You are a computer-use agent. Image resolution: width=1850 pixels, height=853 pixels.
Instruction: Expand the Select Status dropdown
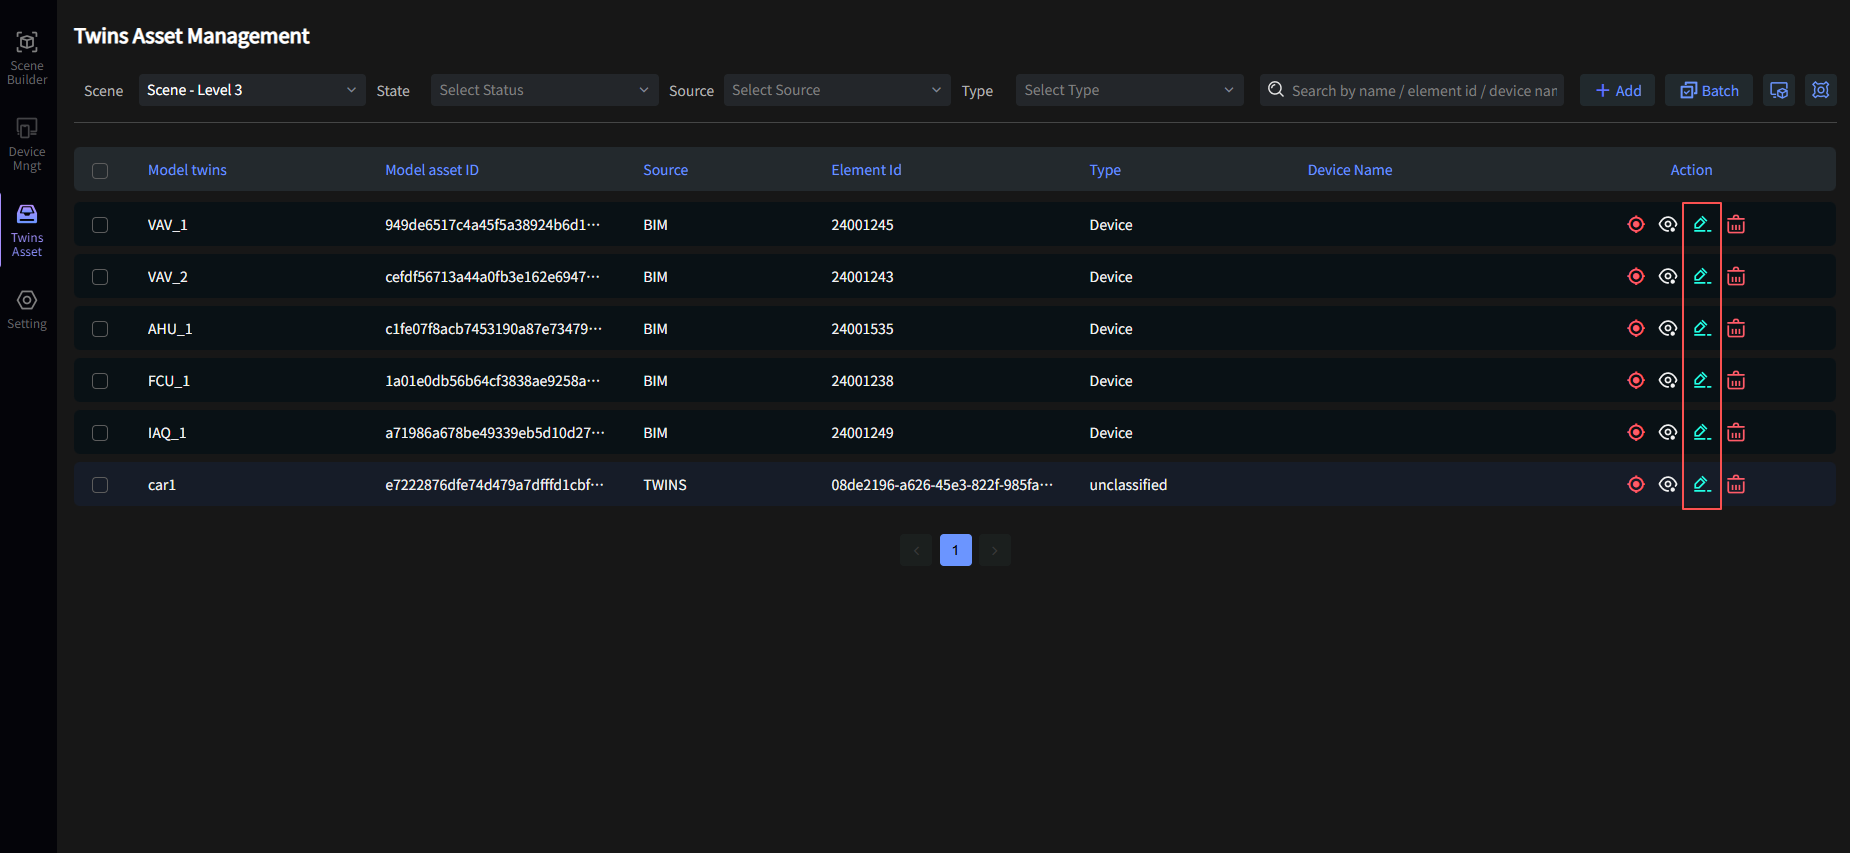[544, 90]
